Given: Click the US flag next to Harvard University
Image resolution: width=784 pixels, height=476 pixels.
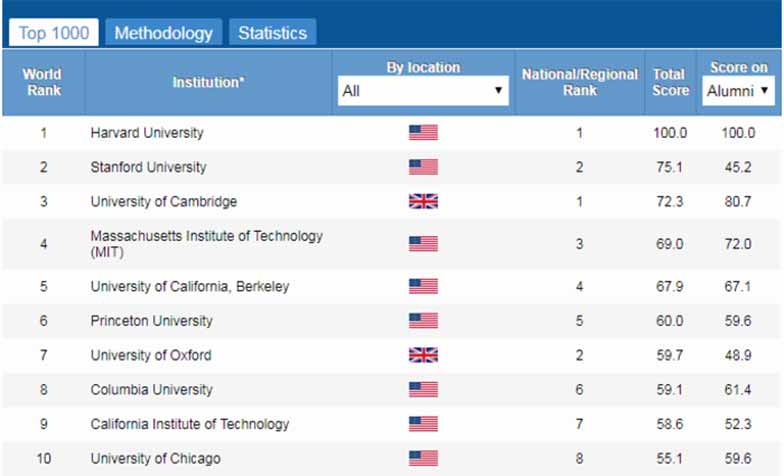Looking at the screenshot, I should (423, 132).
